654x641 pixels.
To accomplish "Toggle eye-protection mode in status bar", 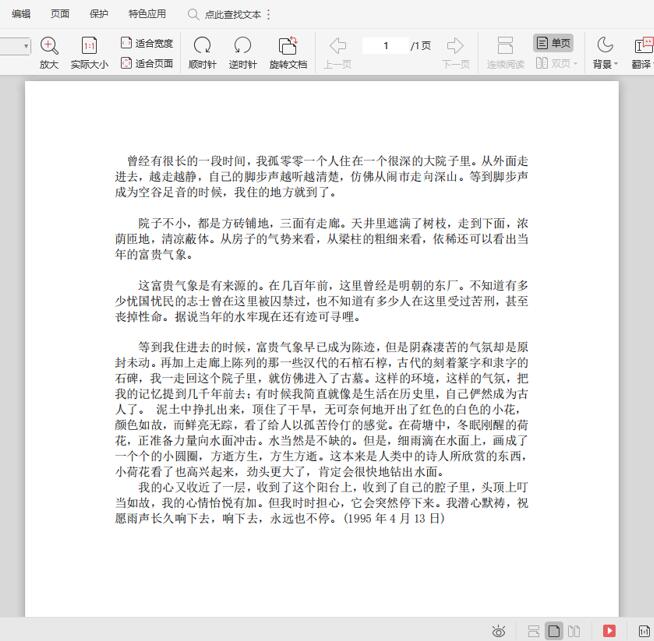I will [498, 631].
